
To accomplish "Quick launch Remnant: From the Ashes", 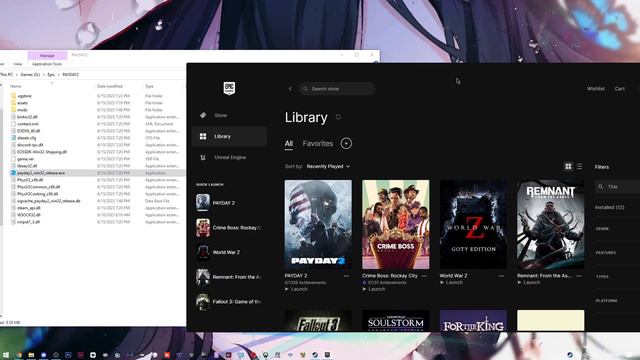I will [x=229, y=277].
